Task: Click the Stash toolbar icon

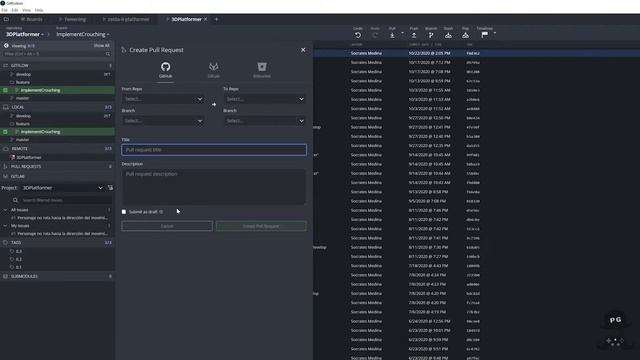Action: pos(448,36)
